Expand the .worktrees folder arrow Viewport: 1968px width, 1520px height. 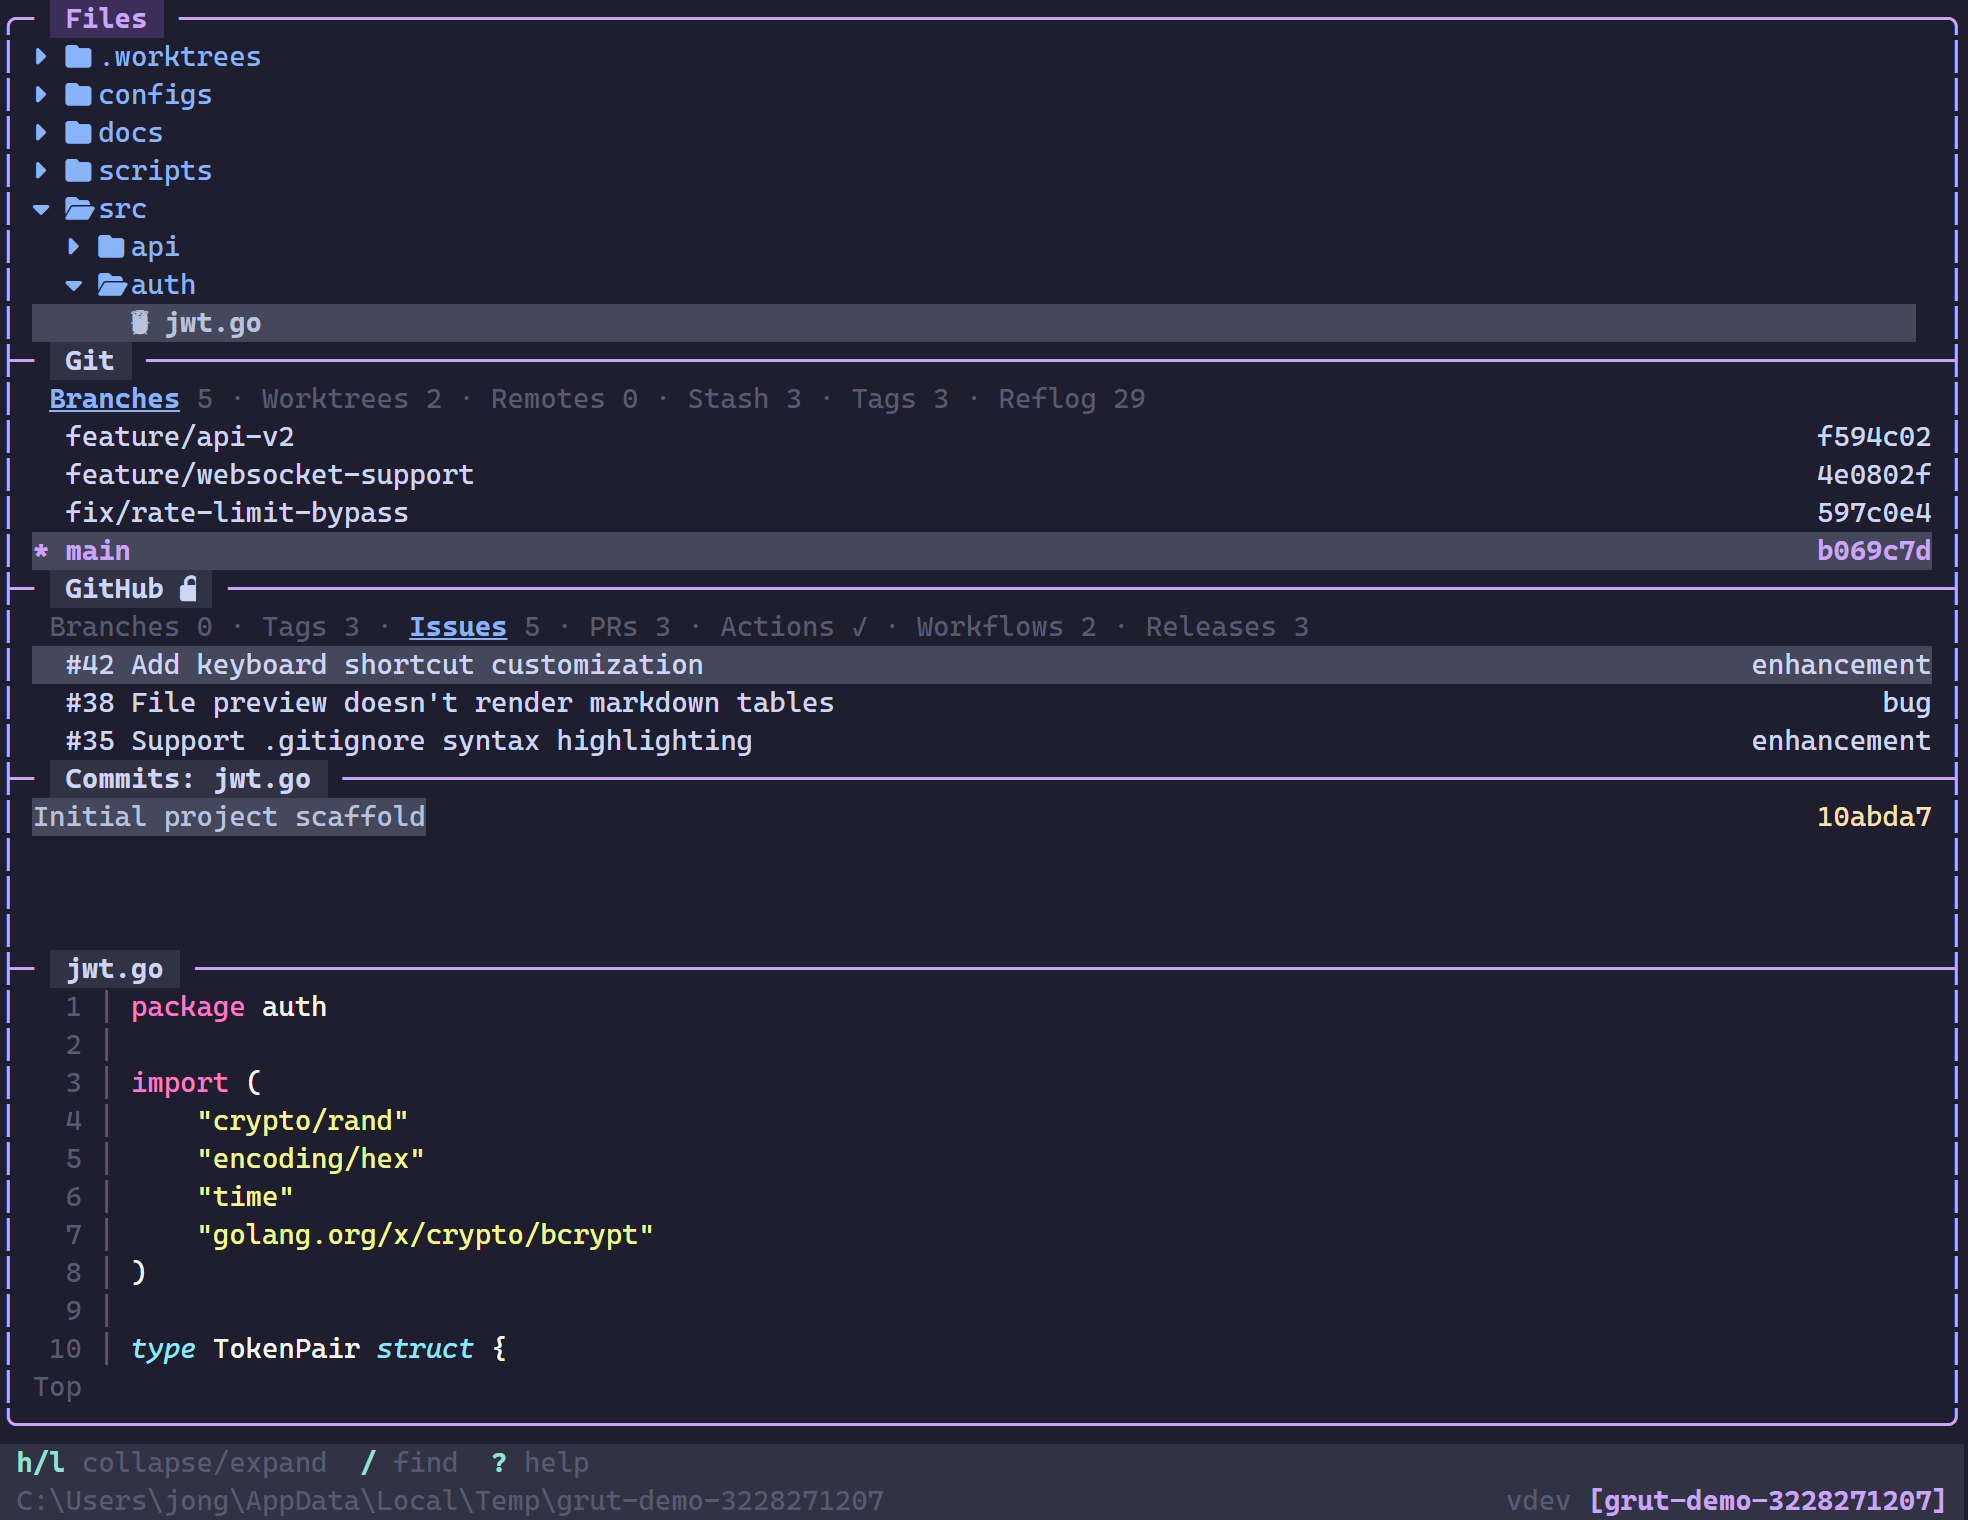[41, 57]
